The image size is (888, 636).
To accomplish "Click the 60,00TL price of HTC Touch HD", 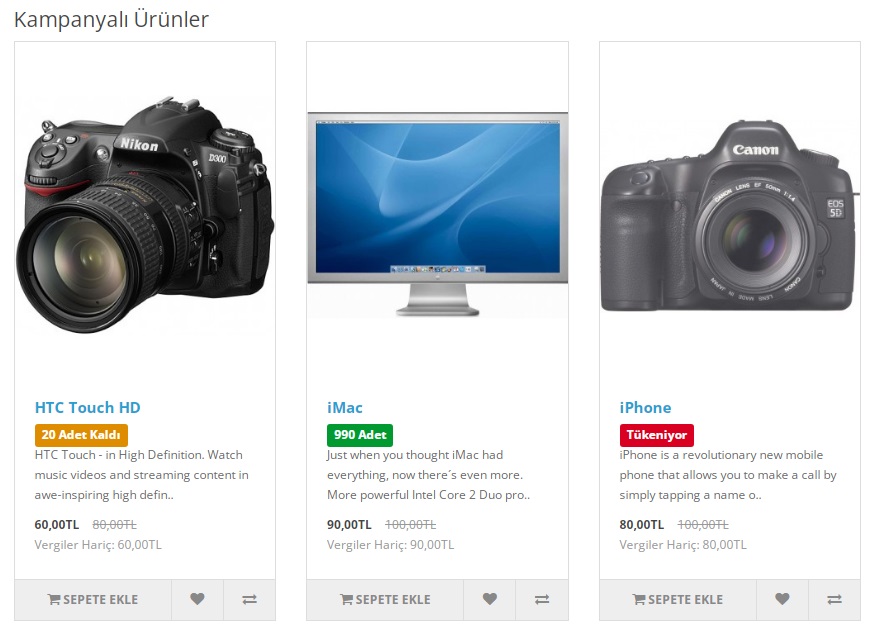I will tap(57, 524).
